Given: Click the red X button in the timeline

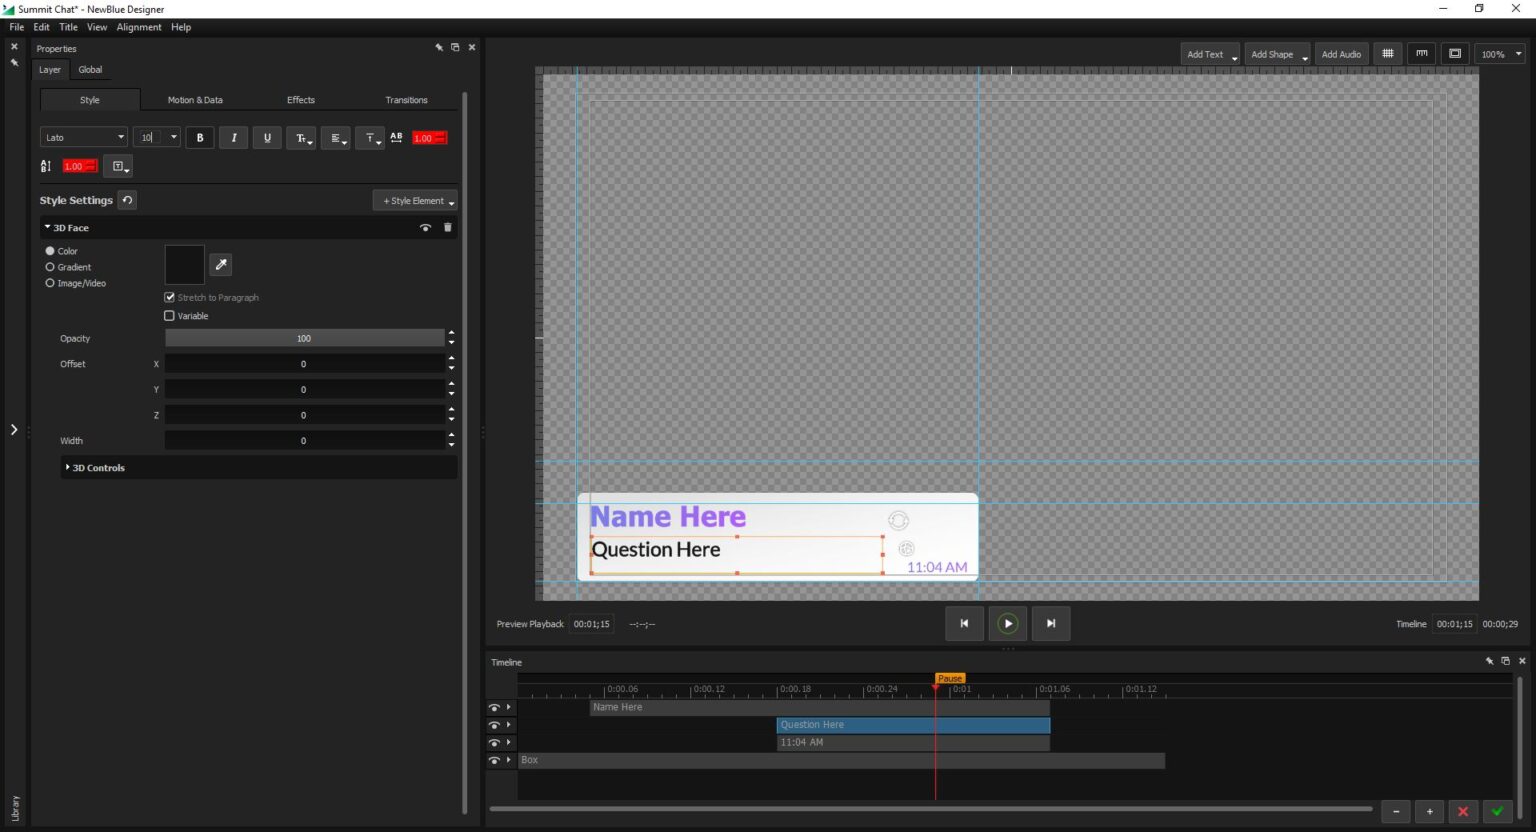Looking at the screenshot, I should coord(1463,811).
